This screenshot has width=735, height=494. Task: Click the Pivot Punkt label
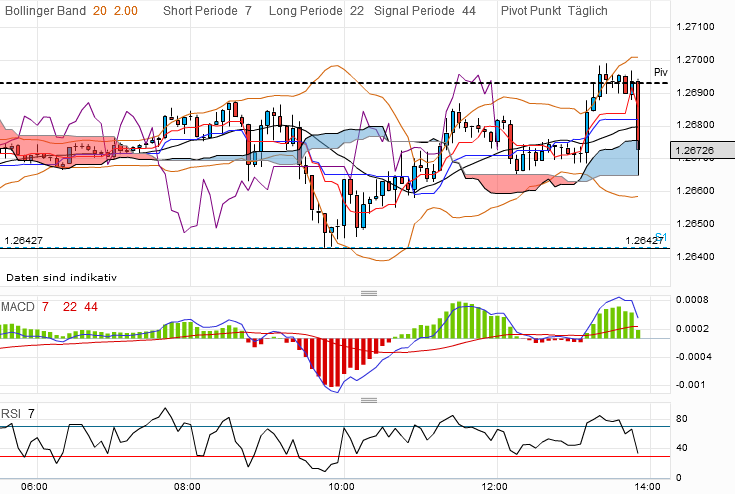pyautogui.click(x=531, y=11)
